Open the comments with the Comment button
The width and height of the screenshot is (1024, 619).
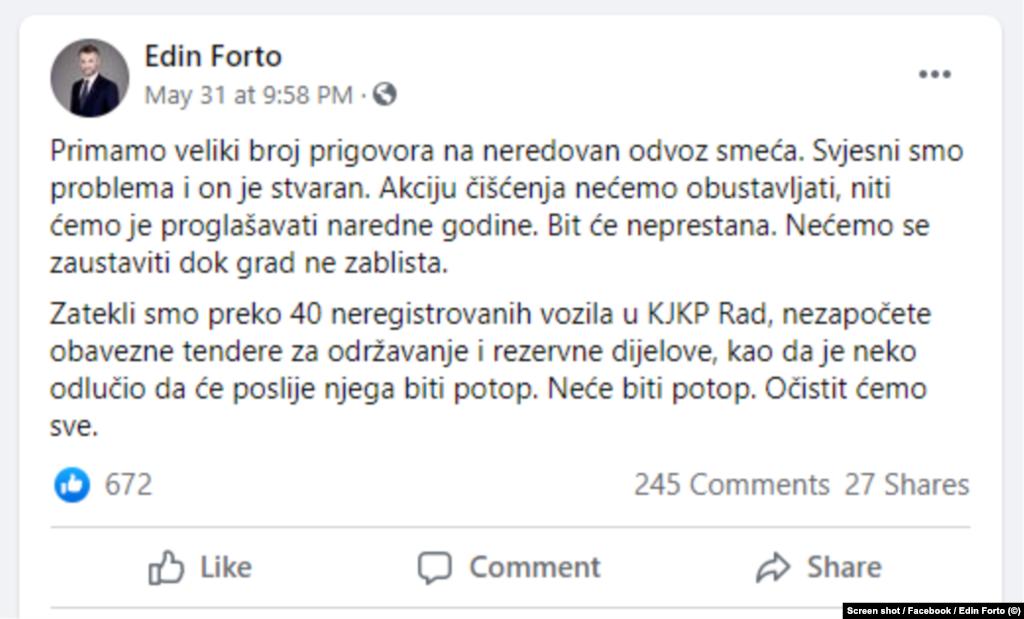point(507,567)
